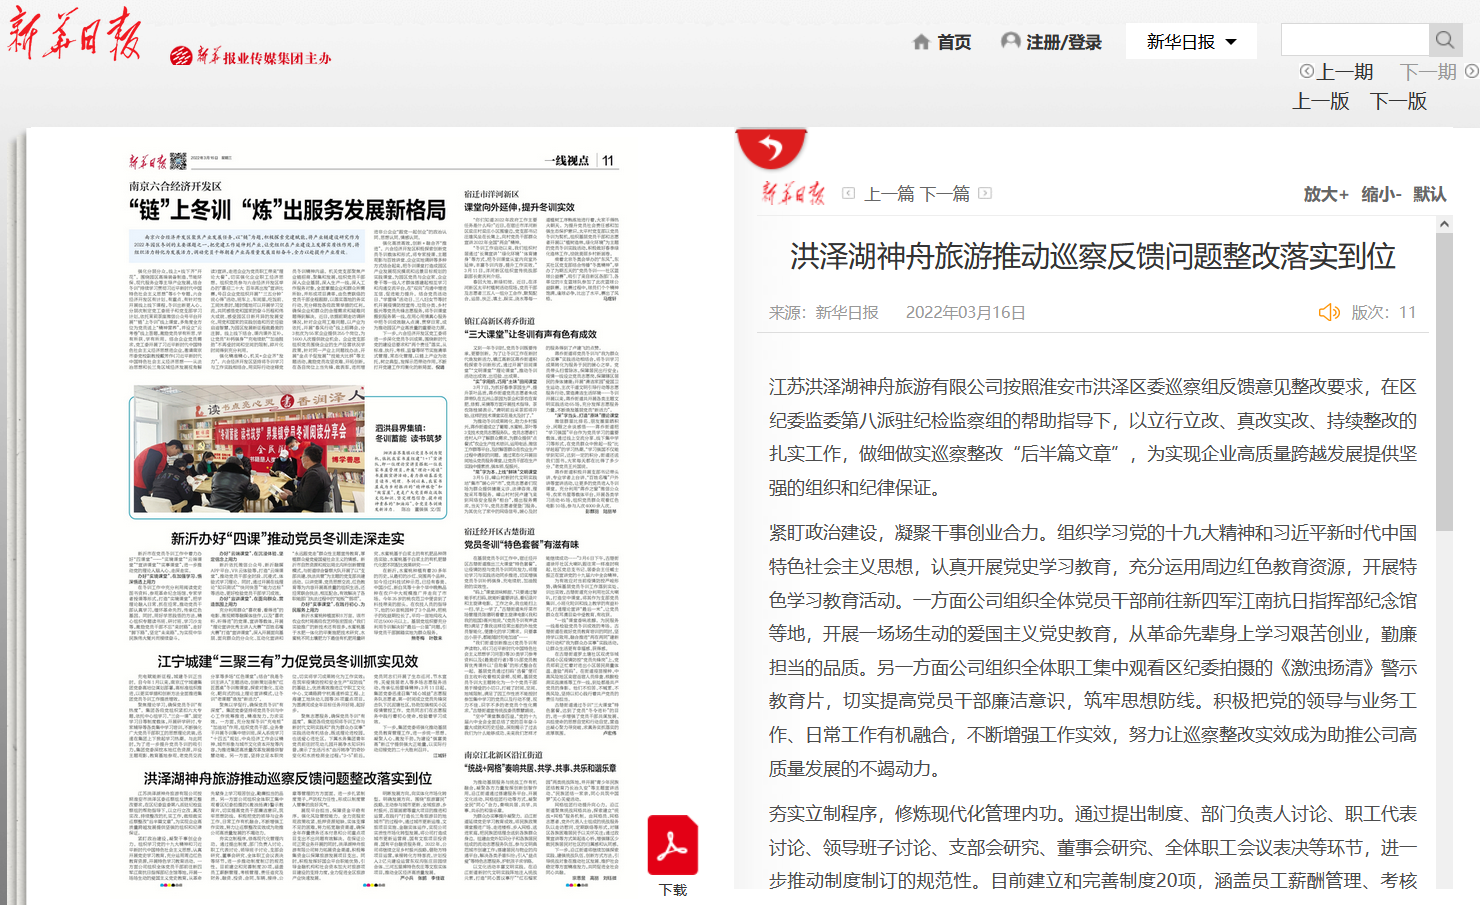Click the 一线视点 11 page header
The image size is (1480, 905).
point(580,160)
